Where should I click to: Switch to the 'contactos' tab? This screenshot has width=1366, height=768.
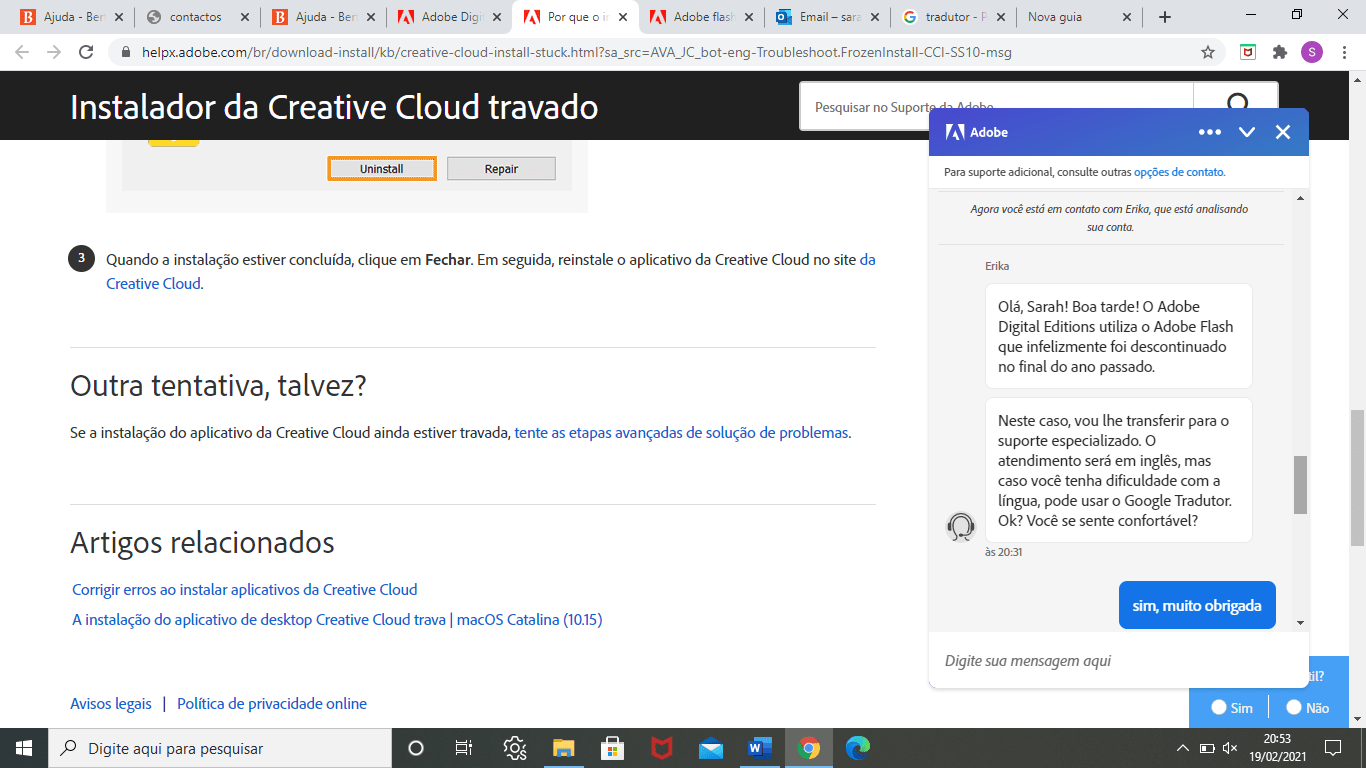(x=196, y=17)
